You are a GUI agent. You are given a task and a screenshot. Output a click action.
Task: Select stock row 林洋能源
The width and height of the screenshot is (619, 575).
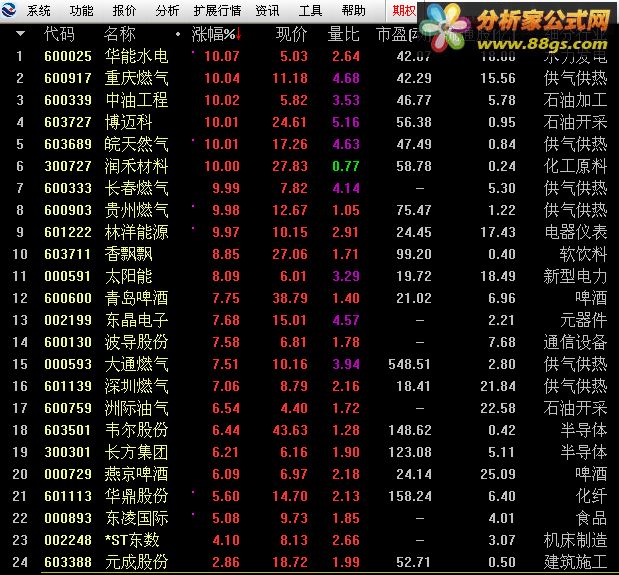(310, 232)
